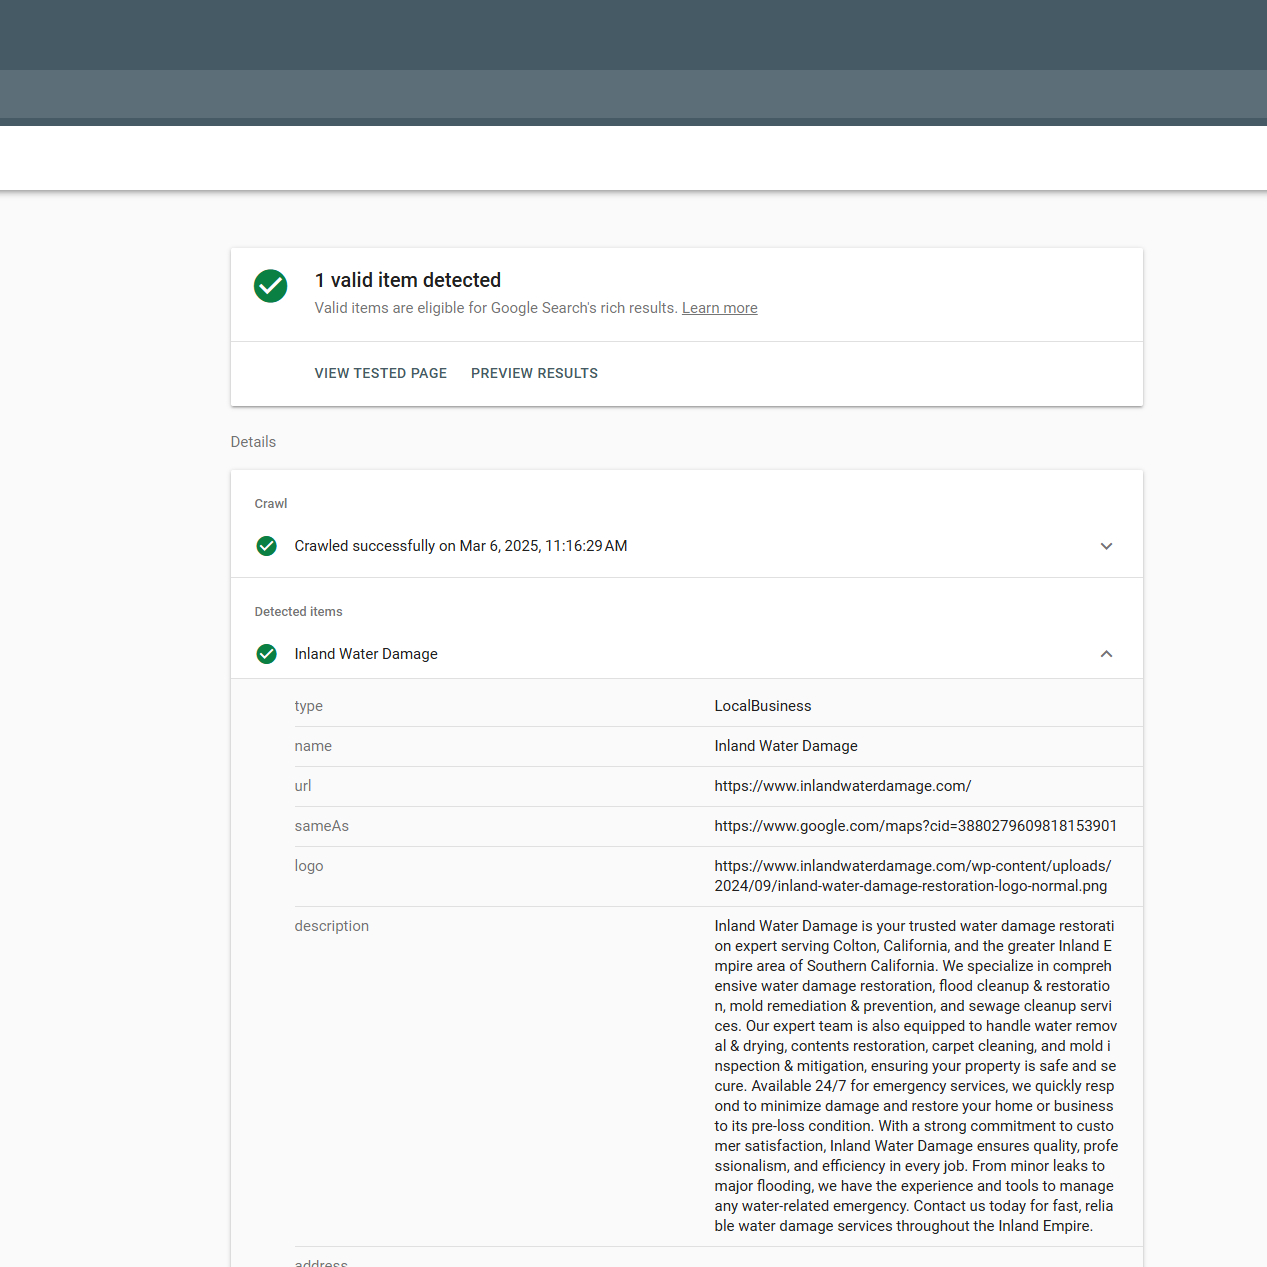Click the sameAs Google Maps cid value
Screen dimensions: 1267x1267
click(915, 826)
